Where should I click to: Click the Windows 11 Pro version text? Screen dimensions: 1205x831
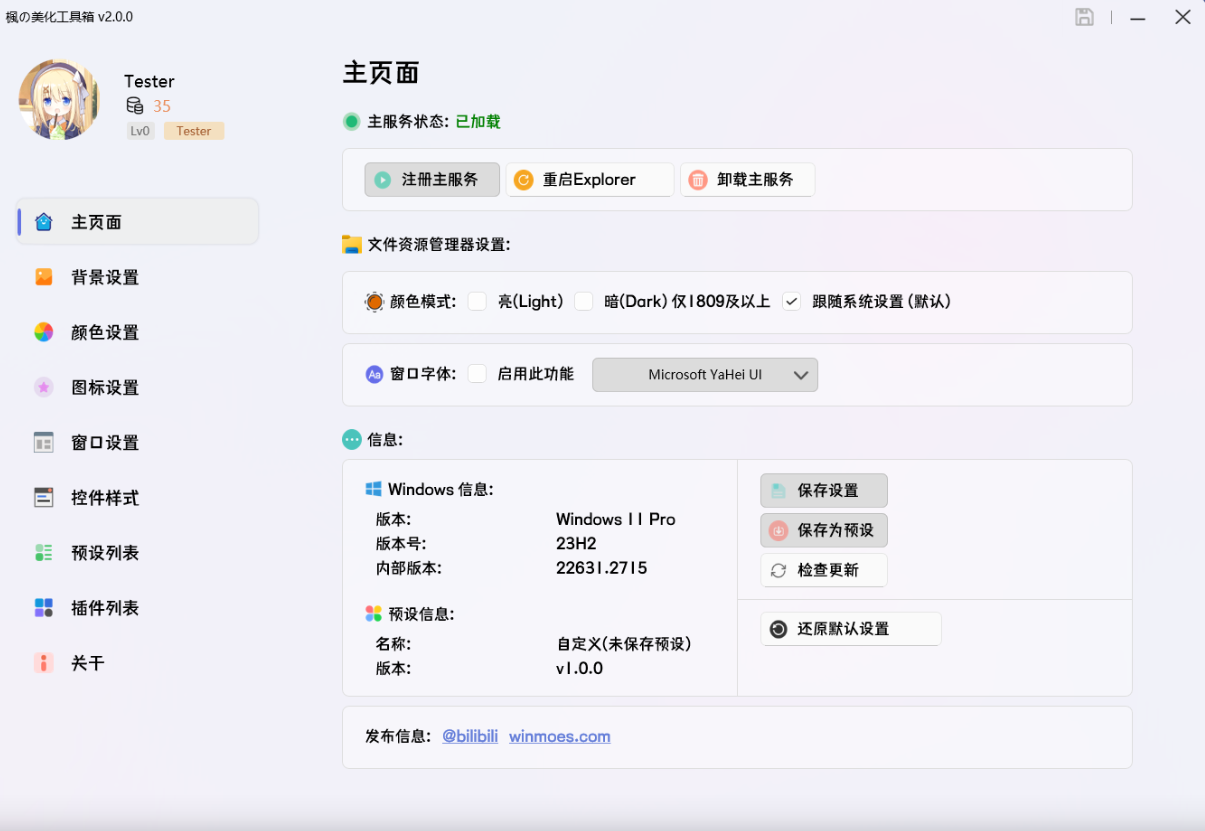616,519
